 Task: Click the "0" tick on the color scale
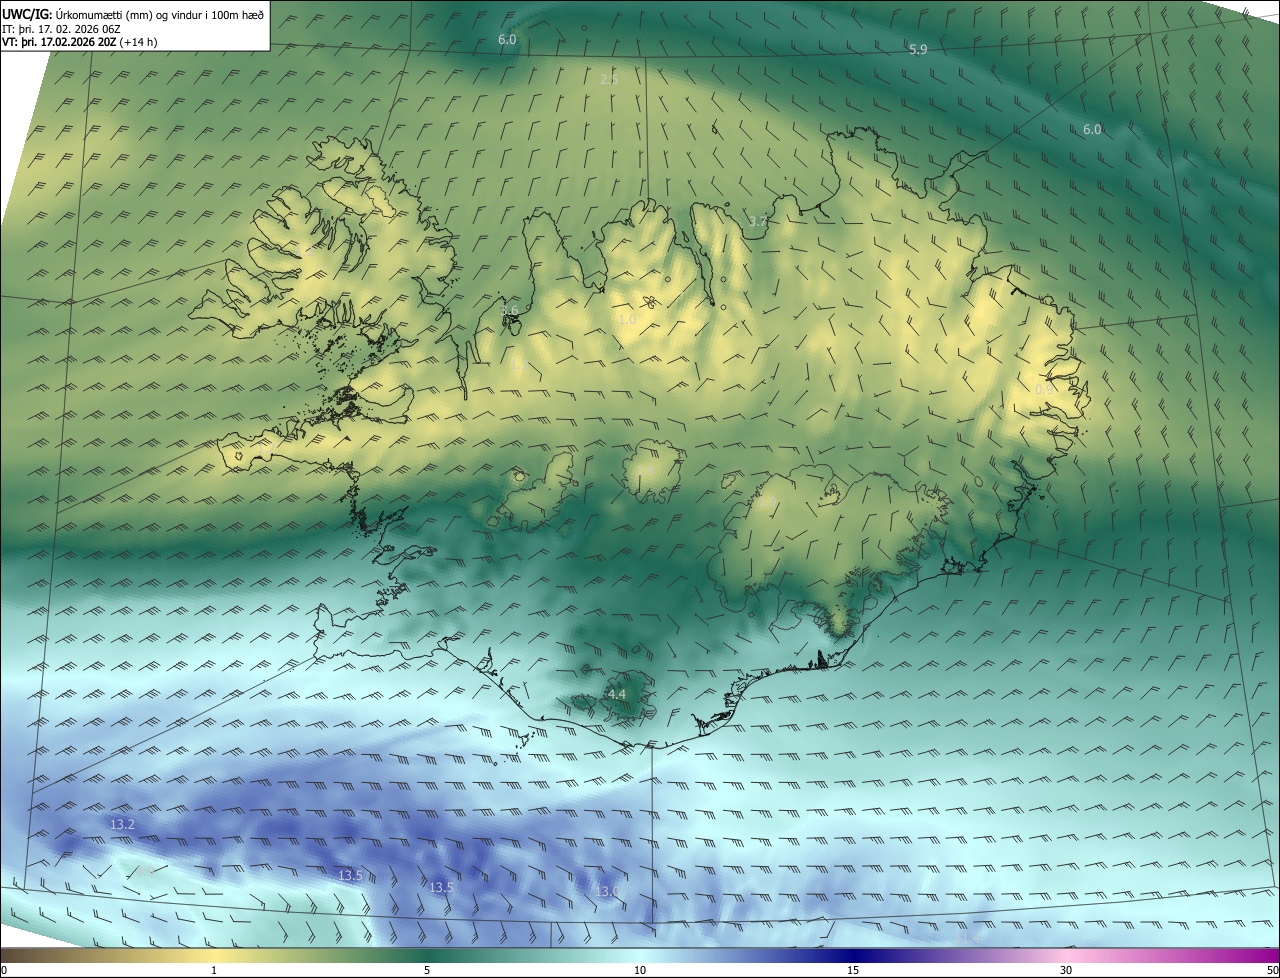tap(4, 970)
